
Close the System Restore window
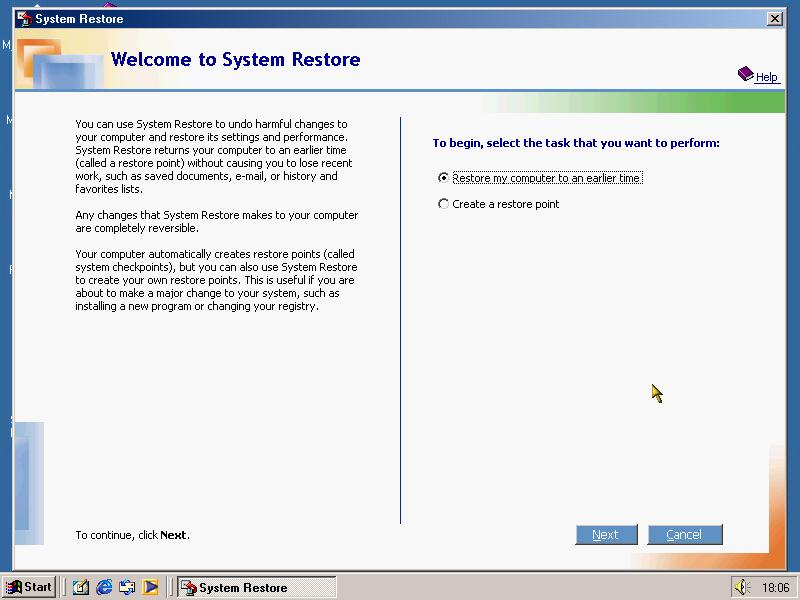pyautogui.click(x=774, y=19)
